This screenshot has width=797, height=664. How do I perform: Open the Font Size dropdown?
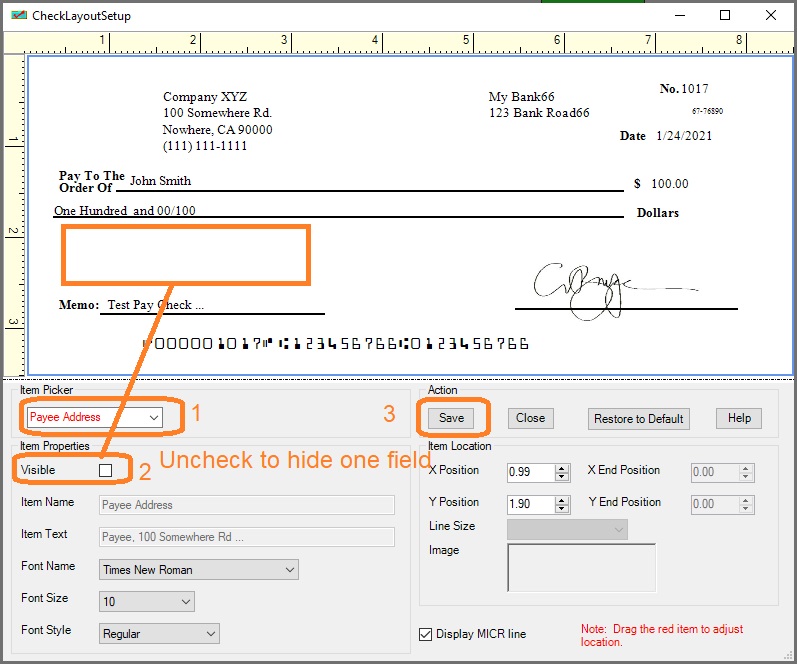click(x=185, y=602)
